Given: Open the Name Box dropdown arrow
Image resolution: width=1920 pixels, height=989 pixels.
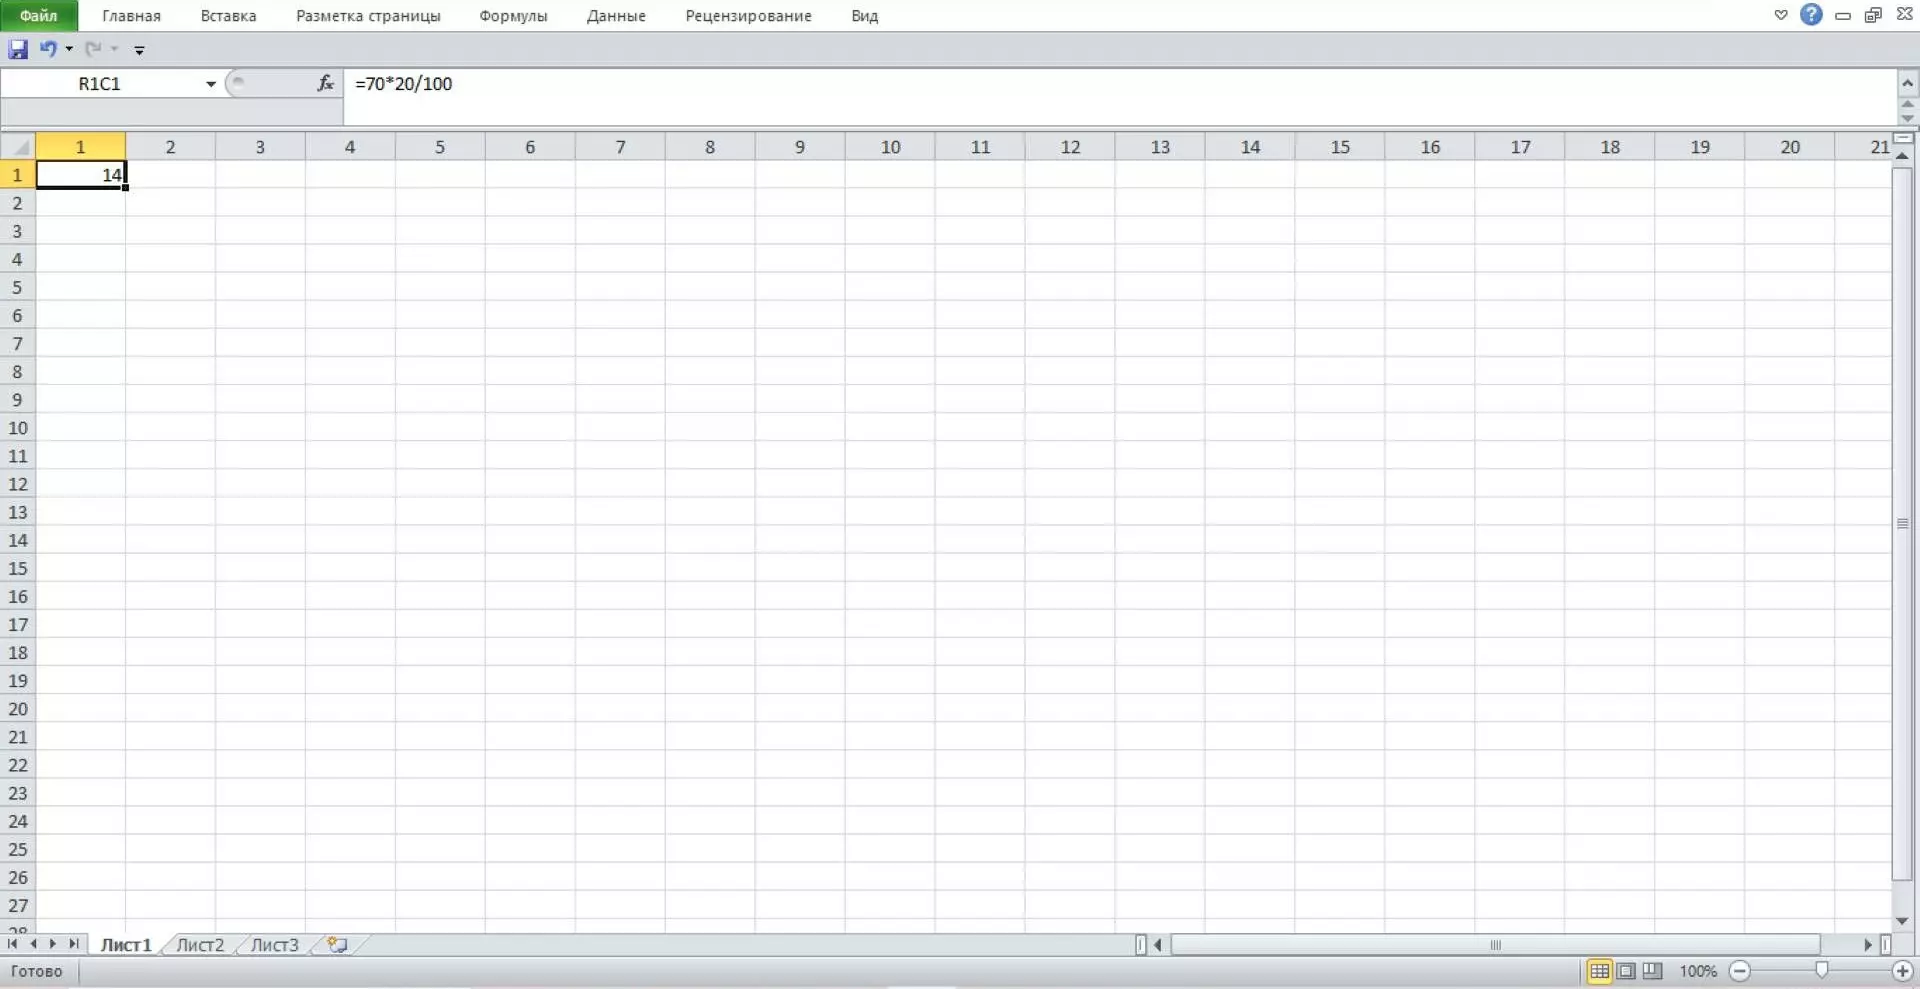Looking at the screenshot, I should [x=211, y=84].
